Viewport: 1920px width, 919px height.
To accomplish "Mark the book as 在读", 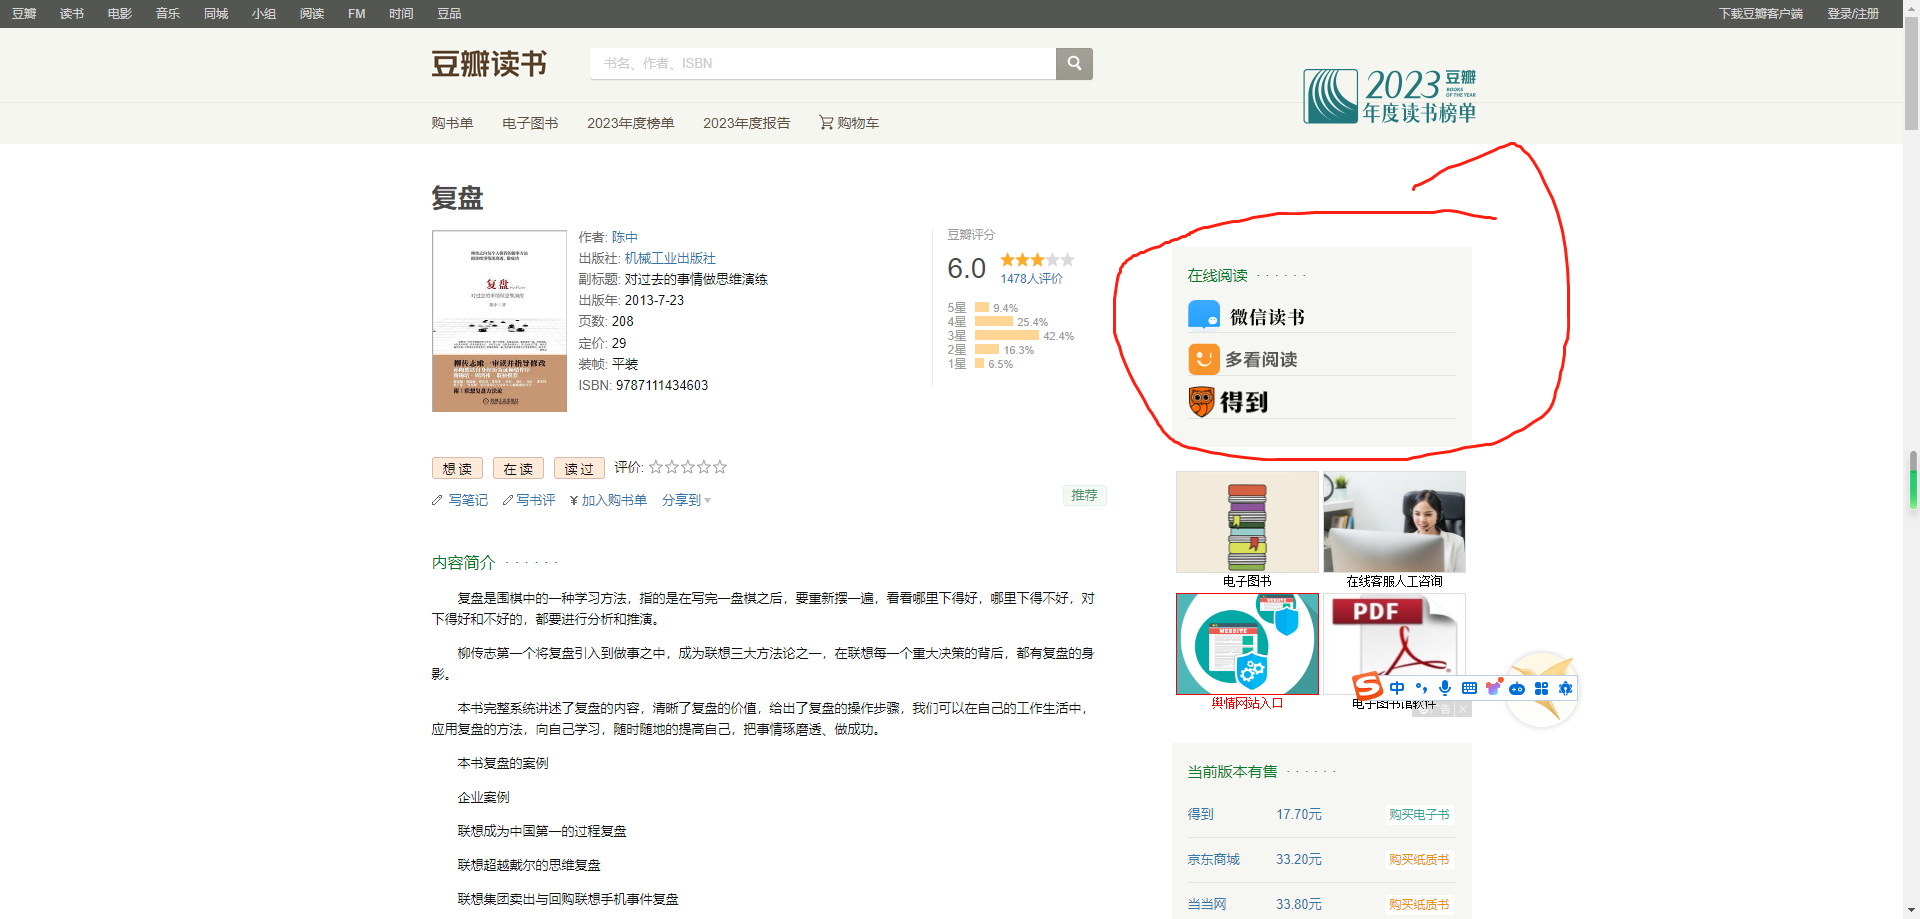I will pos(518,468).
